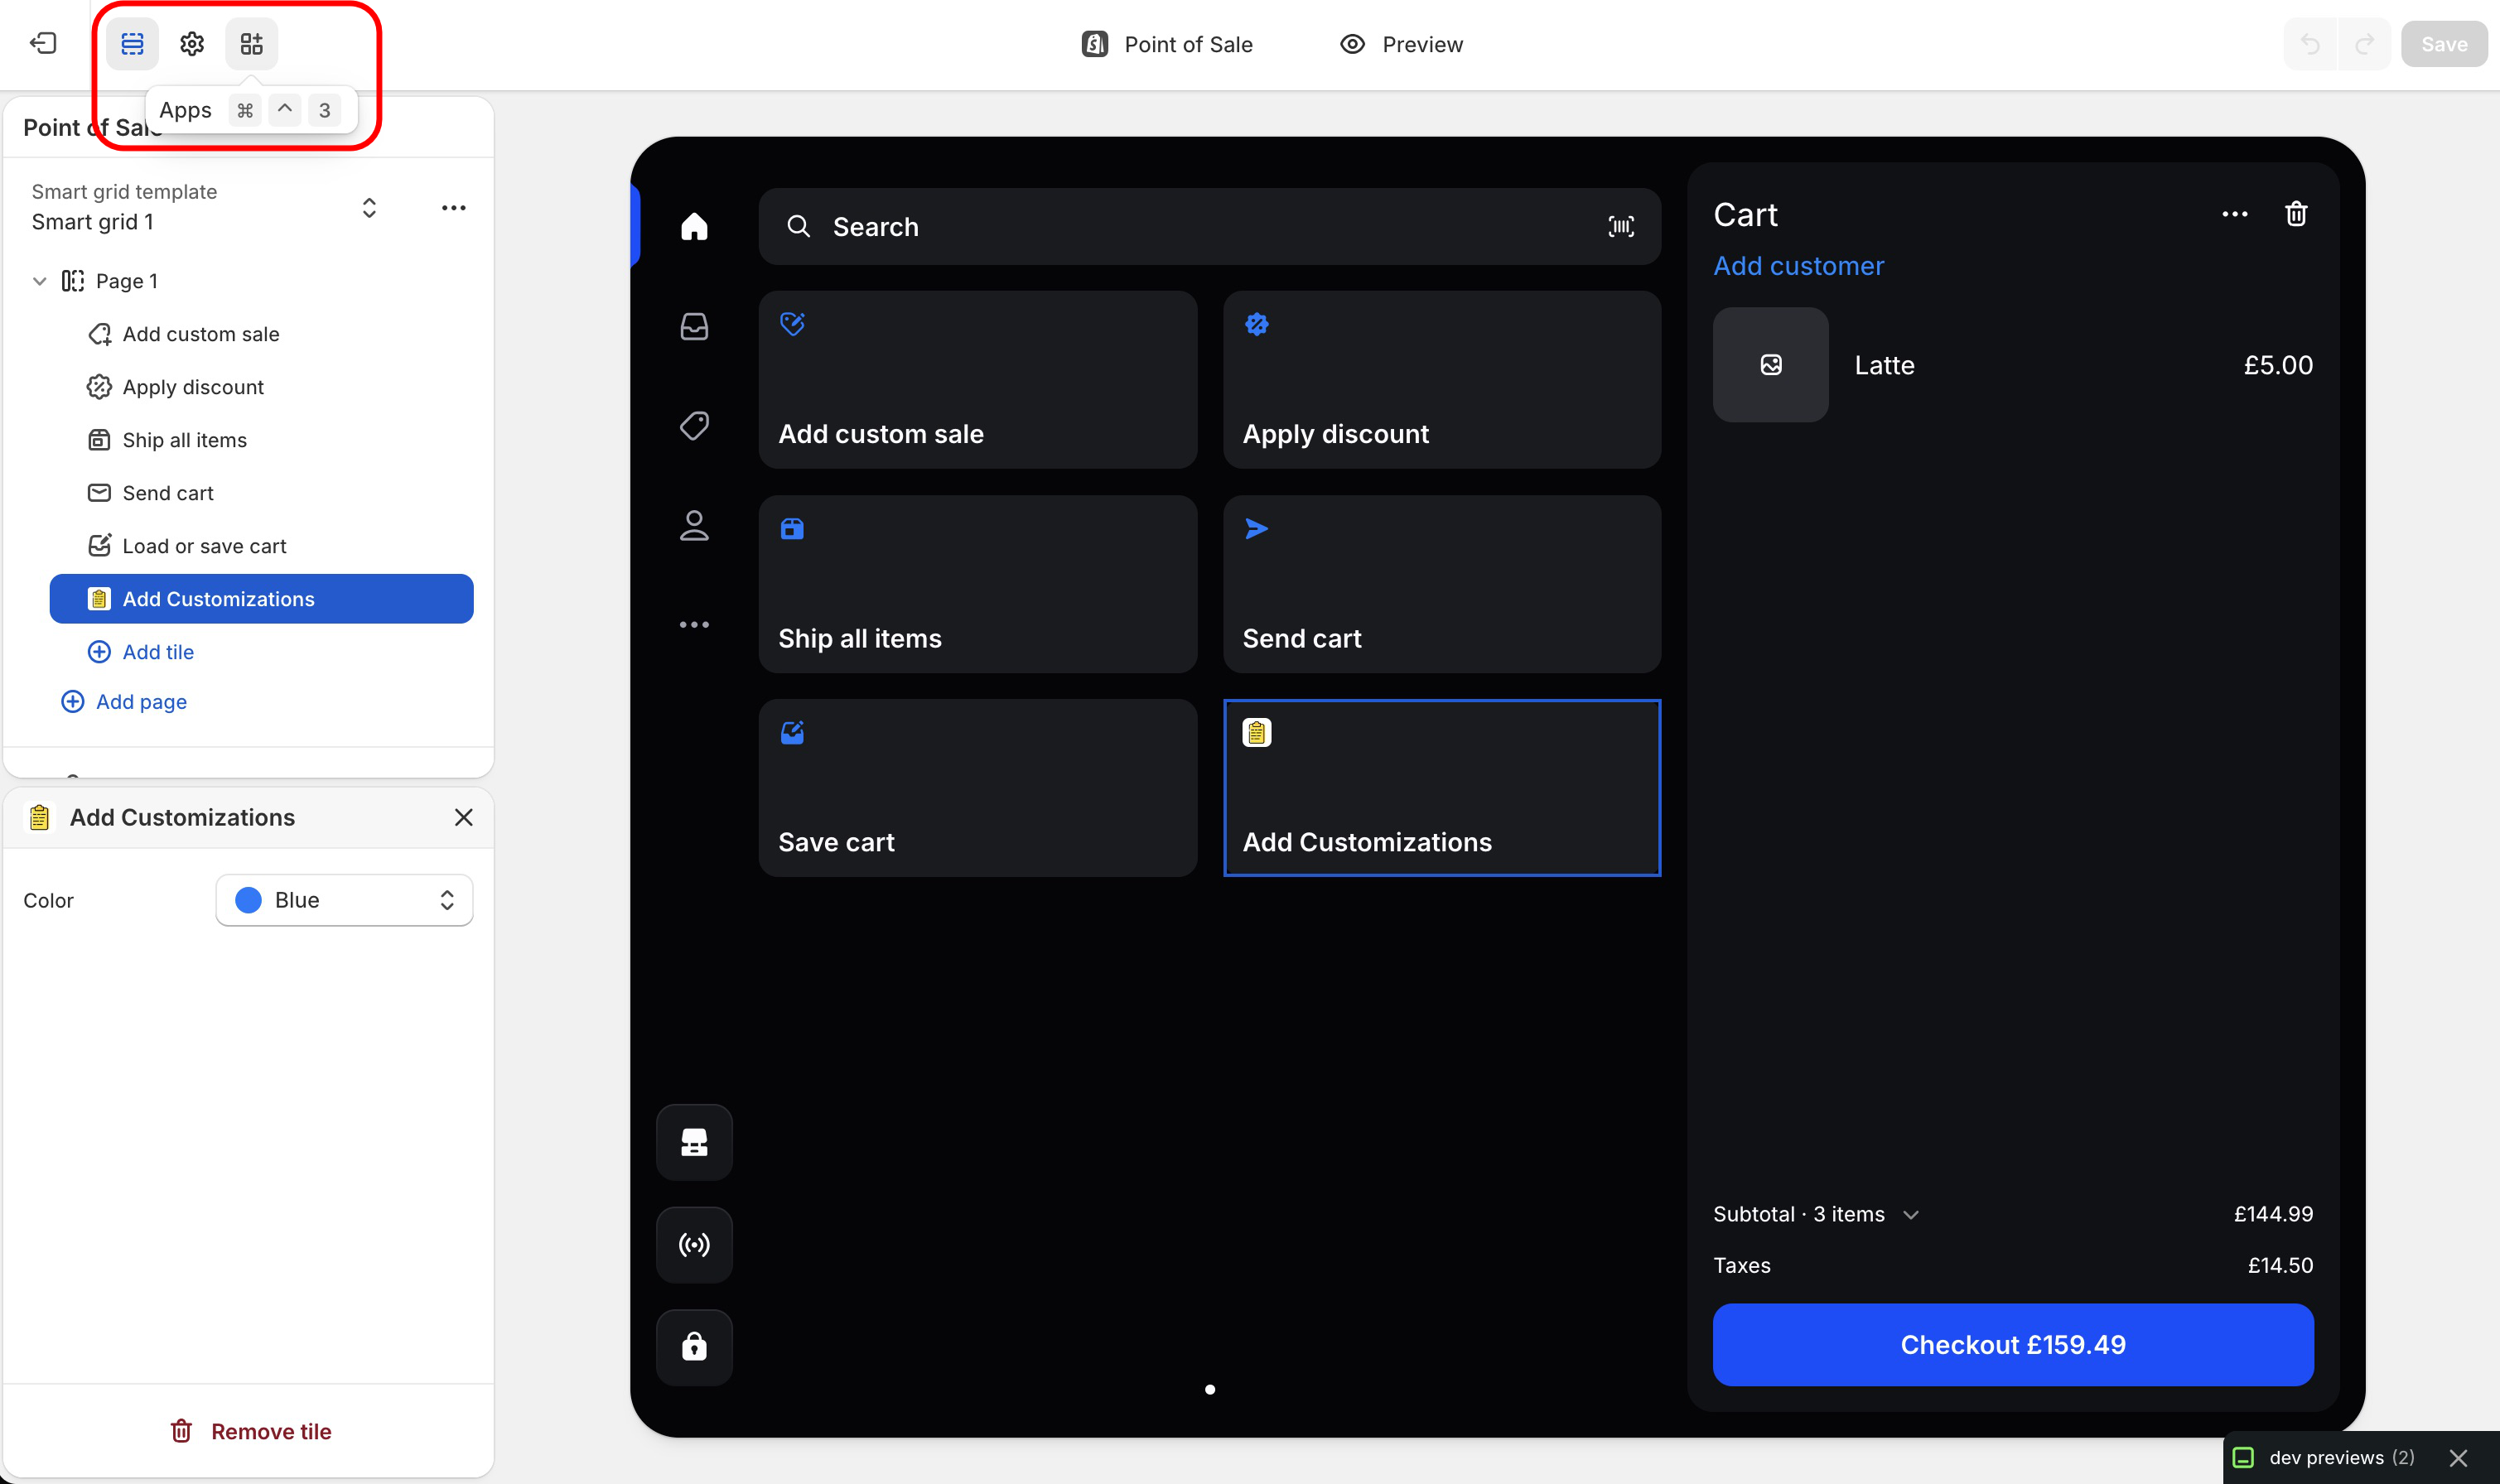Click the undo arrow icon
Image resolution: width=2500 pixels, height=1484 pixels.
click(2310, 44)
